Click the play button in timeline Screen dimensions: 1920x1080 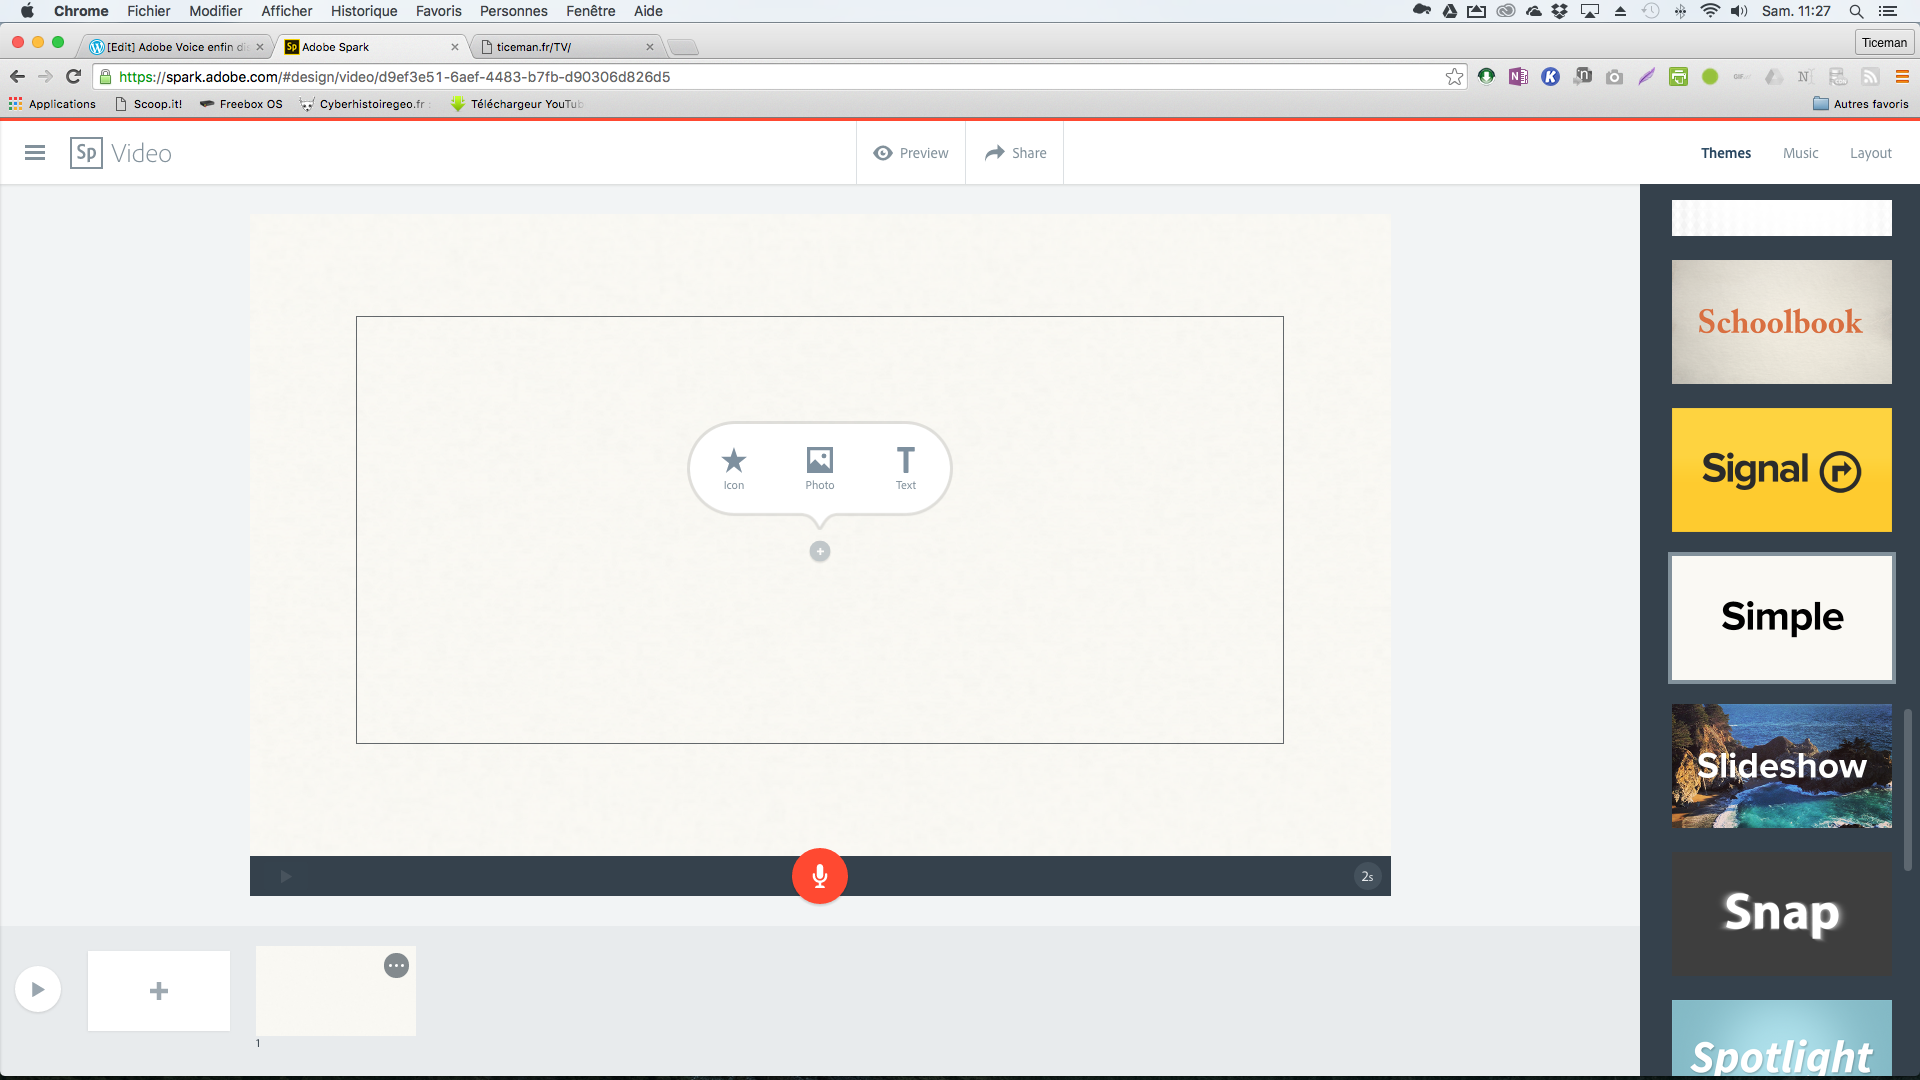[x=37, y=989]
